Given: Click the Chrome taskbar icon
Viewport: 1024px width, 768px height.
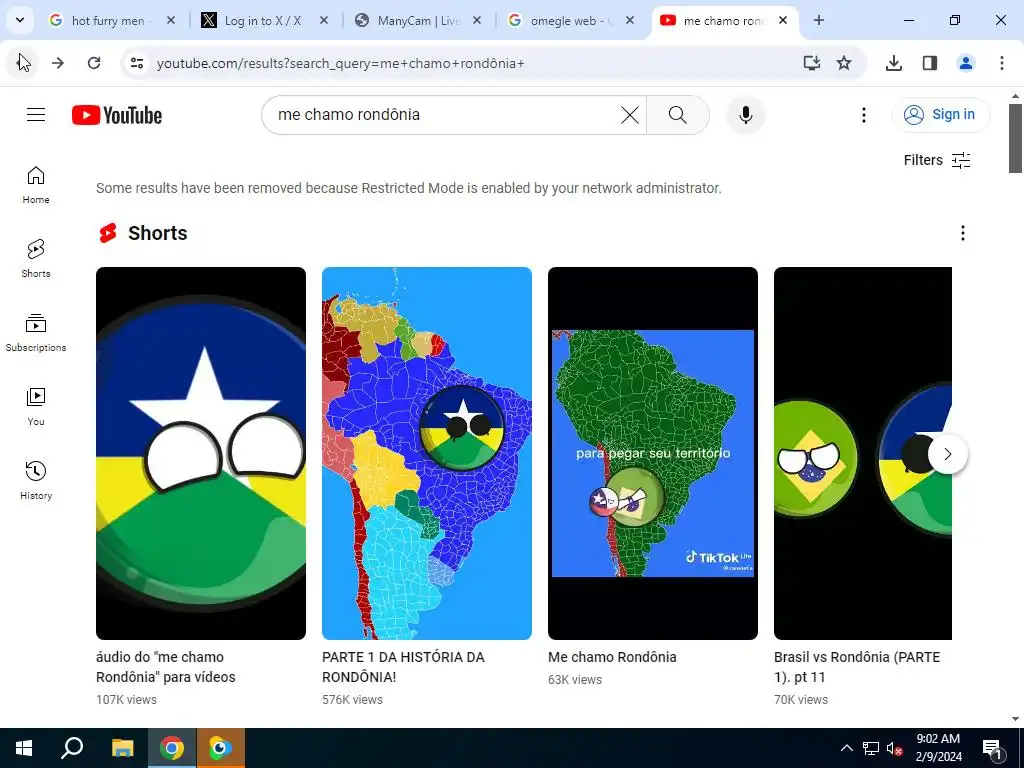Looking at the screenshot, I should [172, 748].
